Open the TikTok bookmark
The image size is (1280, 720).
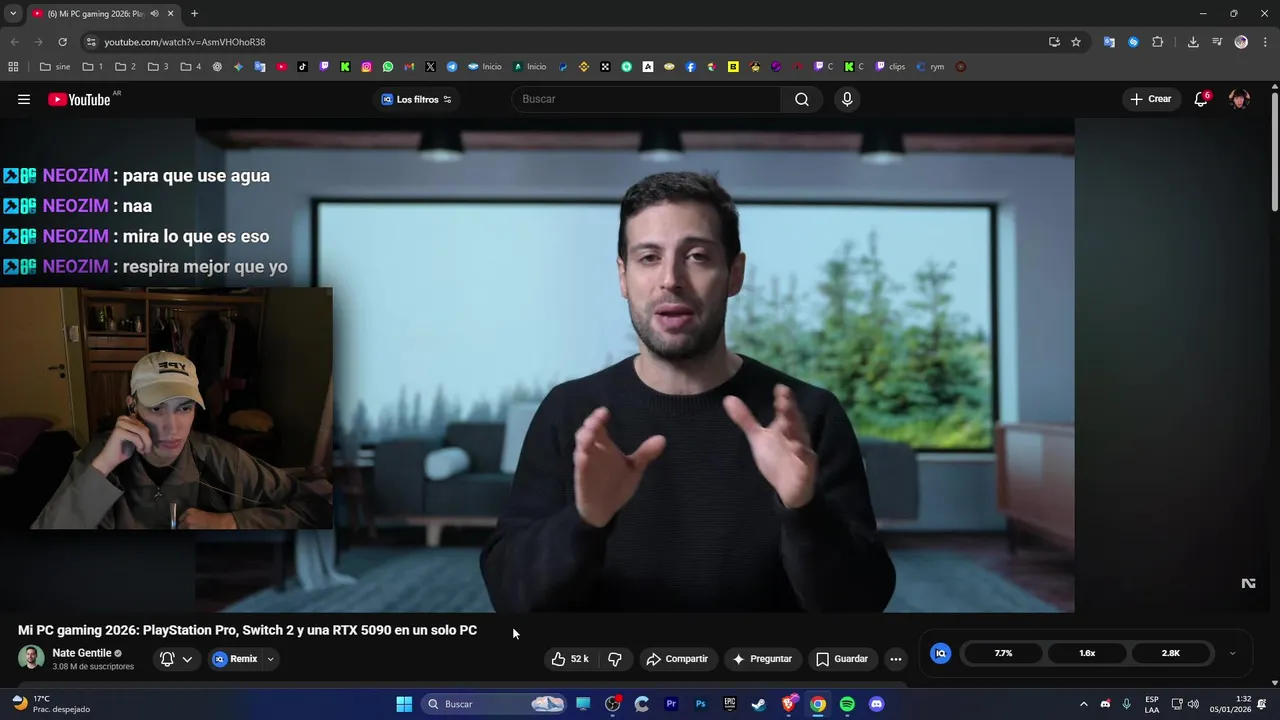point(303,67)
